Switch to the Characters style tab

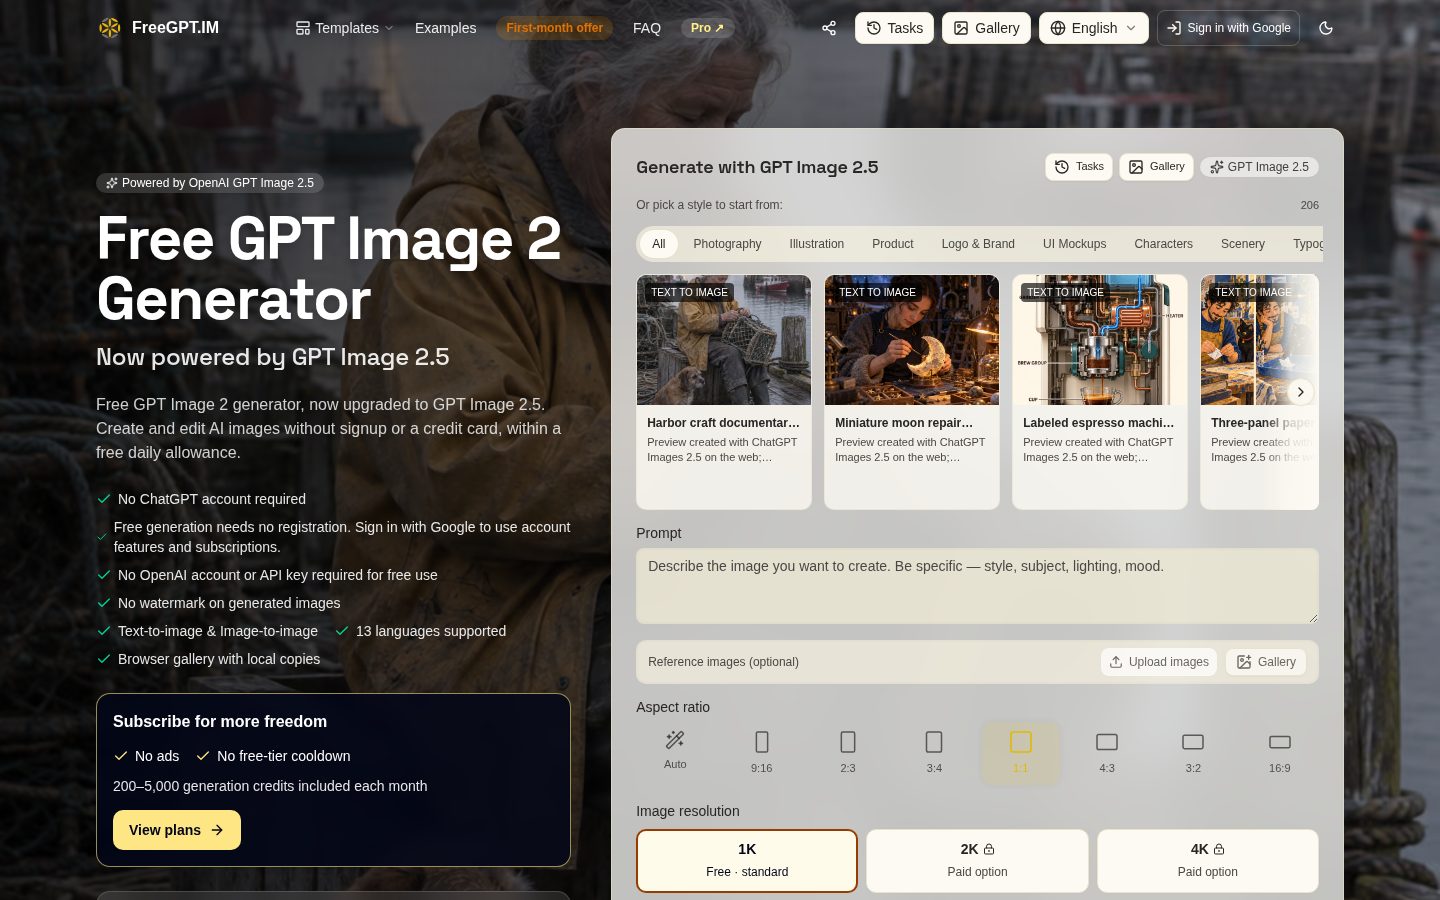[1163, 244]
